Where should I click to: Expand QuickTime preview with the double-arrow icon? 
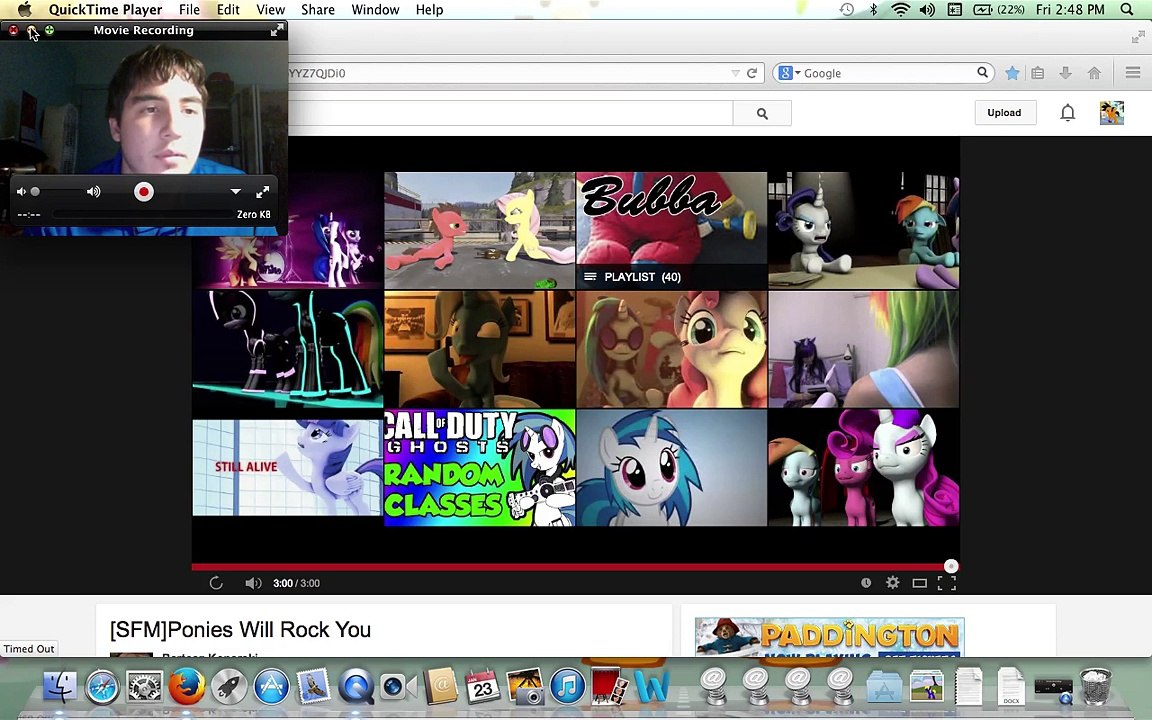[262, 192]
